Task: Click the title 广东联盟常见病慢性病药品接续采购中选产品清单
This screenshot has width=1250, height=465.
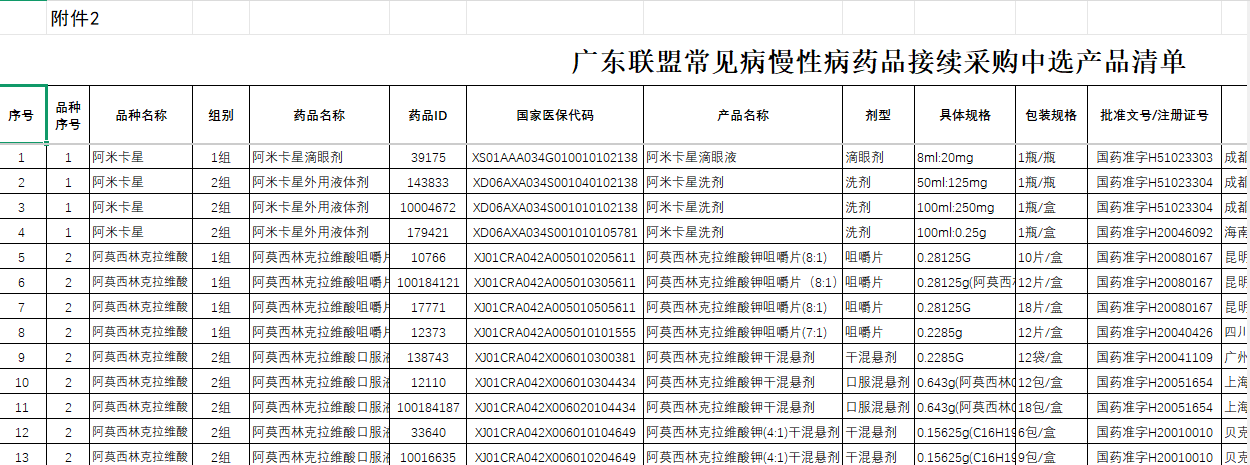Action: tap(878, 62)
